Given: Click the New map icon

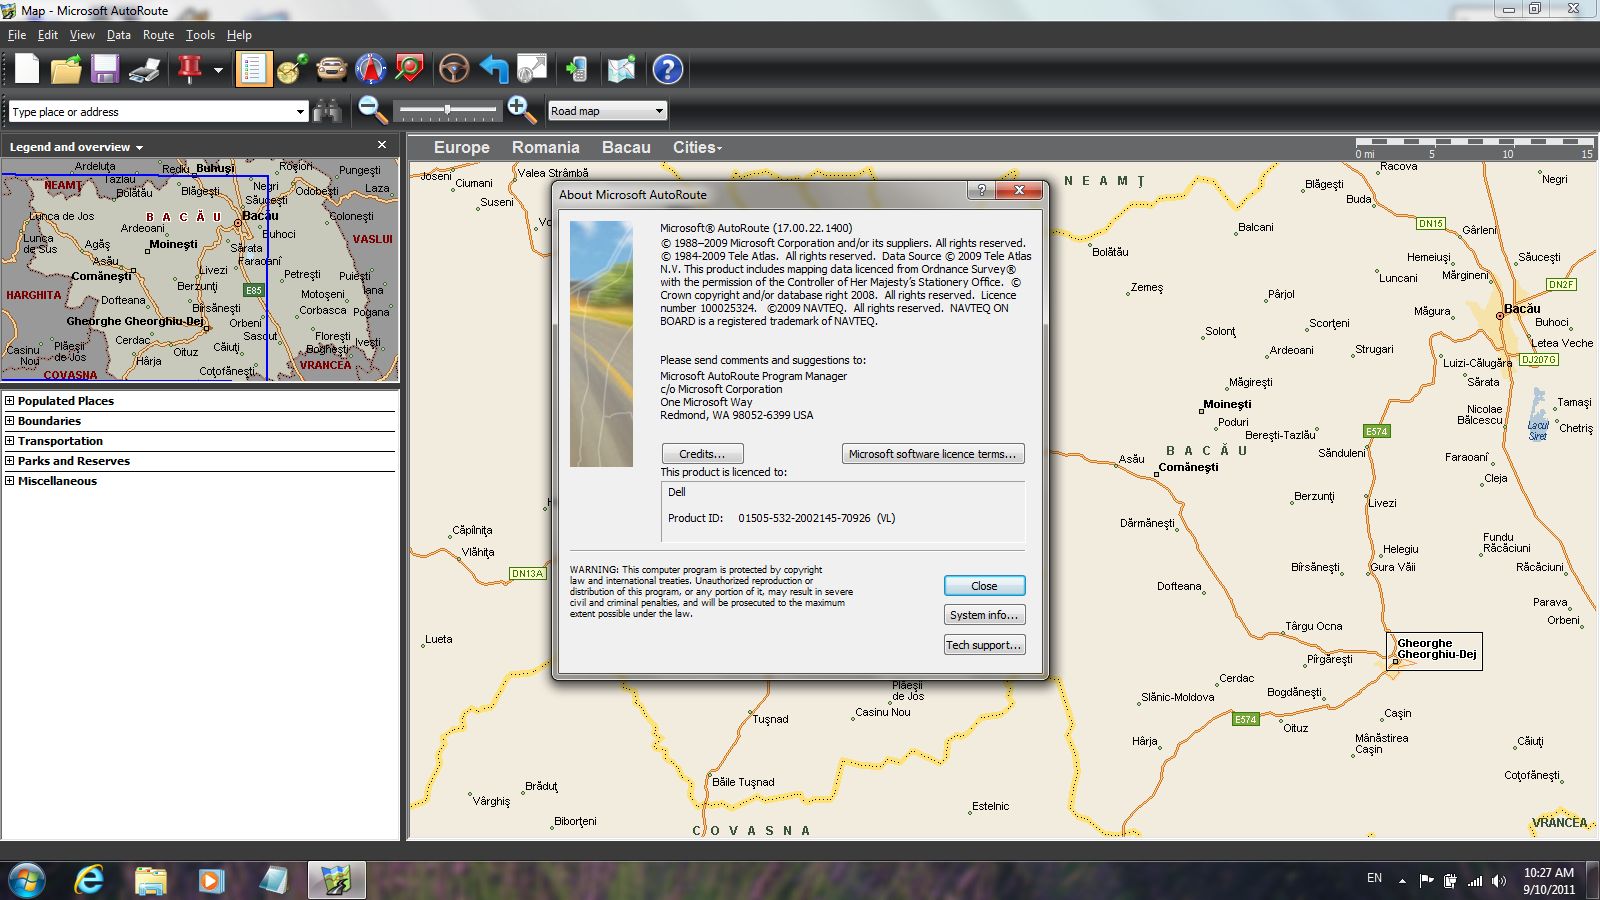Looking at the screenshot, I should point(27,69).
